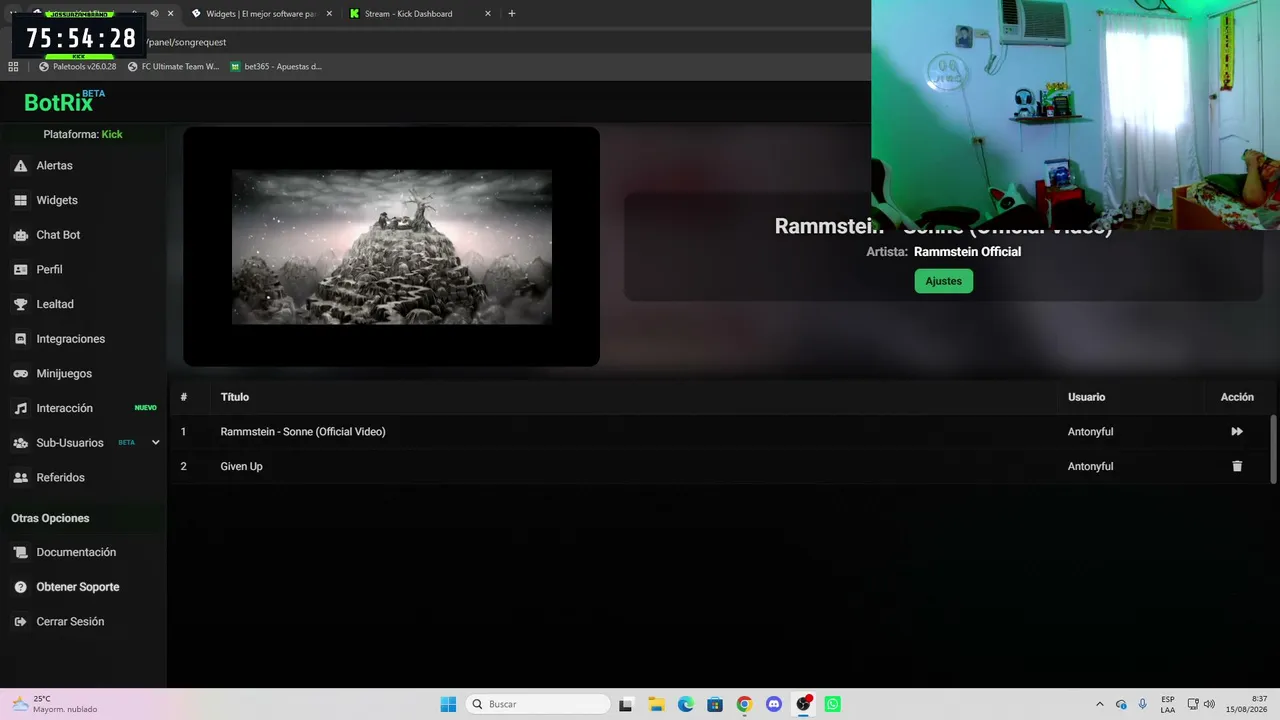Mute the audio-playing browser tab
Screen dimensions: 1280x720
pos(154,14)
